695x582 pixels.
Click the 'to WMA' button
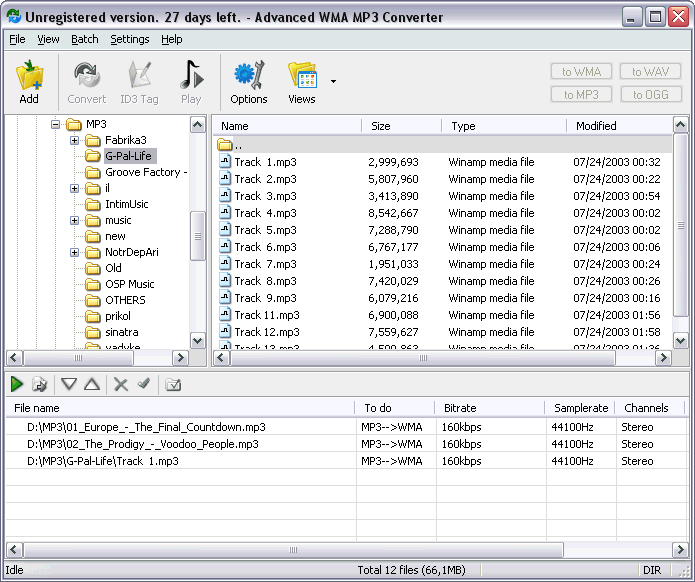(581, 71)
